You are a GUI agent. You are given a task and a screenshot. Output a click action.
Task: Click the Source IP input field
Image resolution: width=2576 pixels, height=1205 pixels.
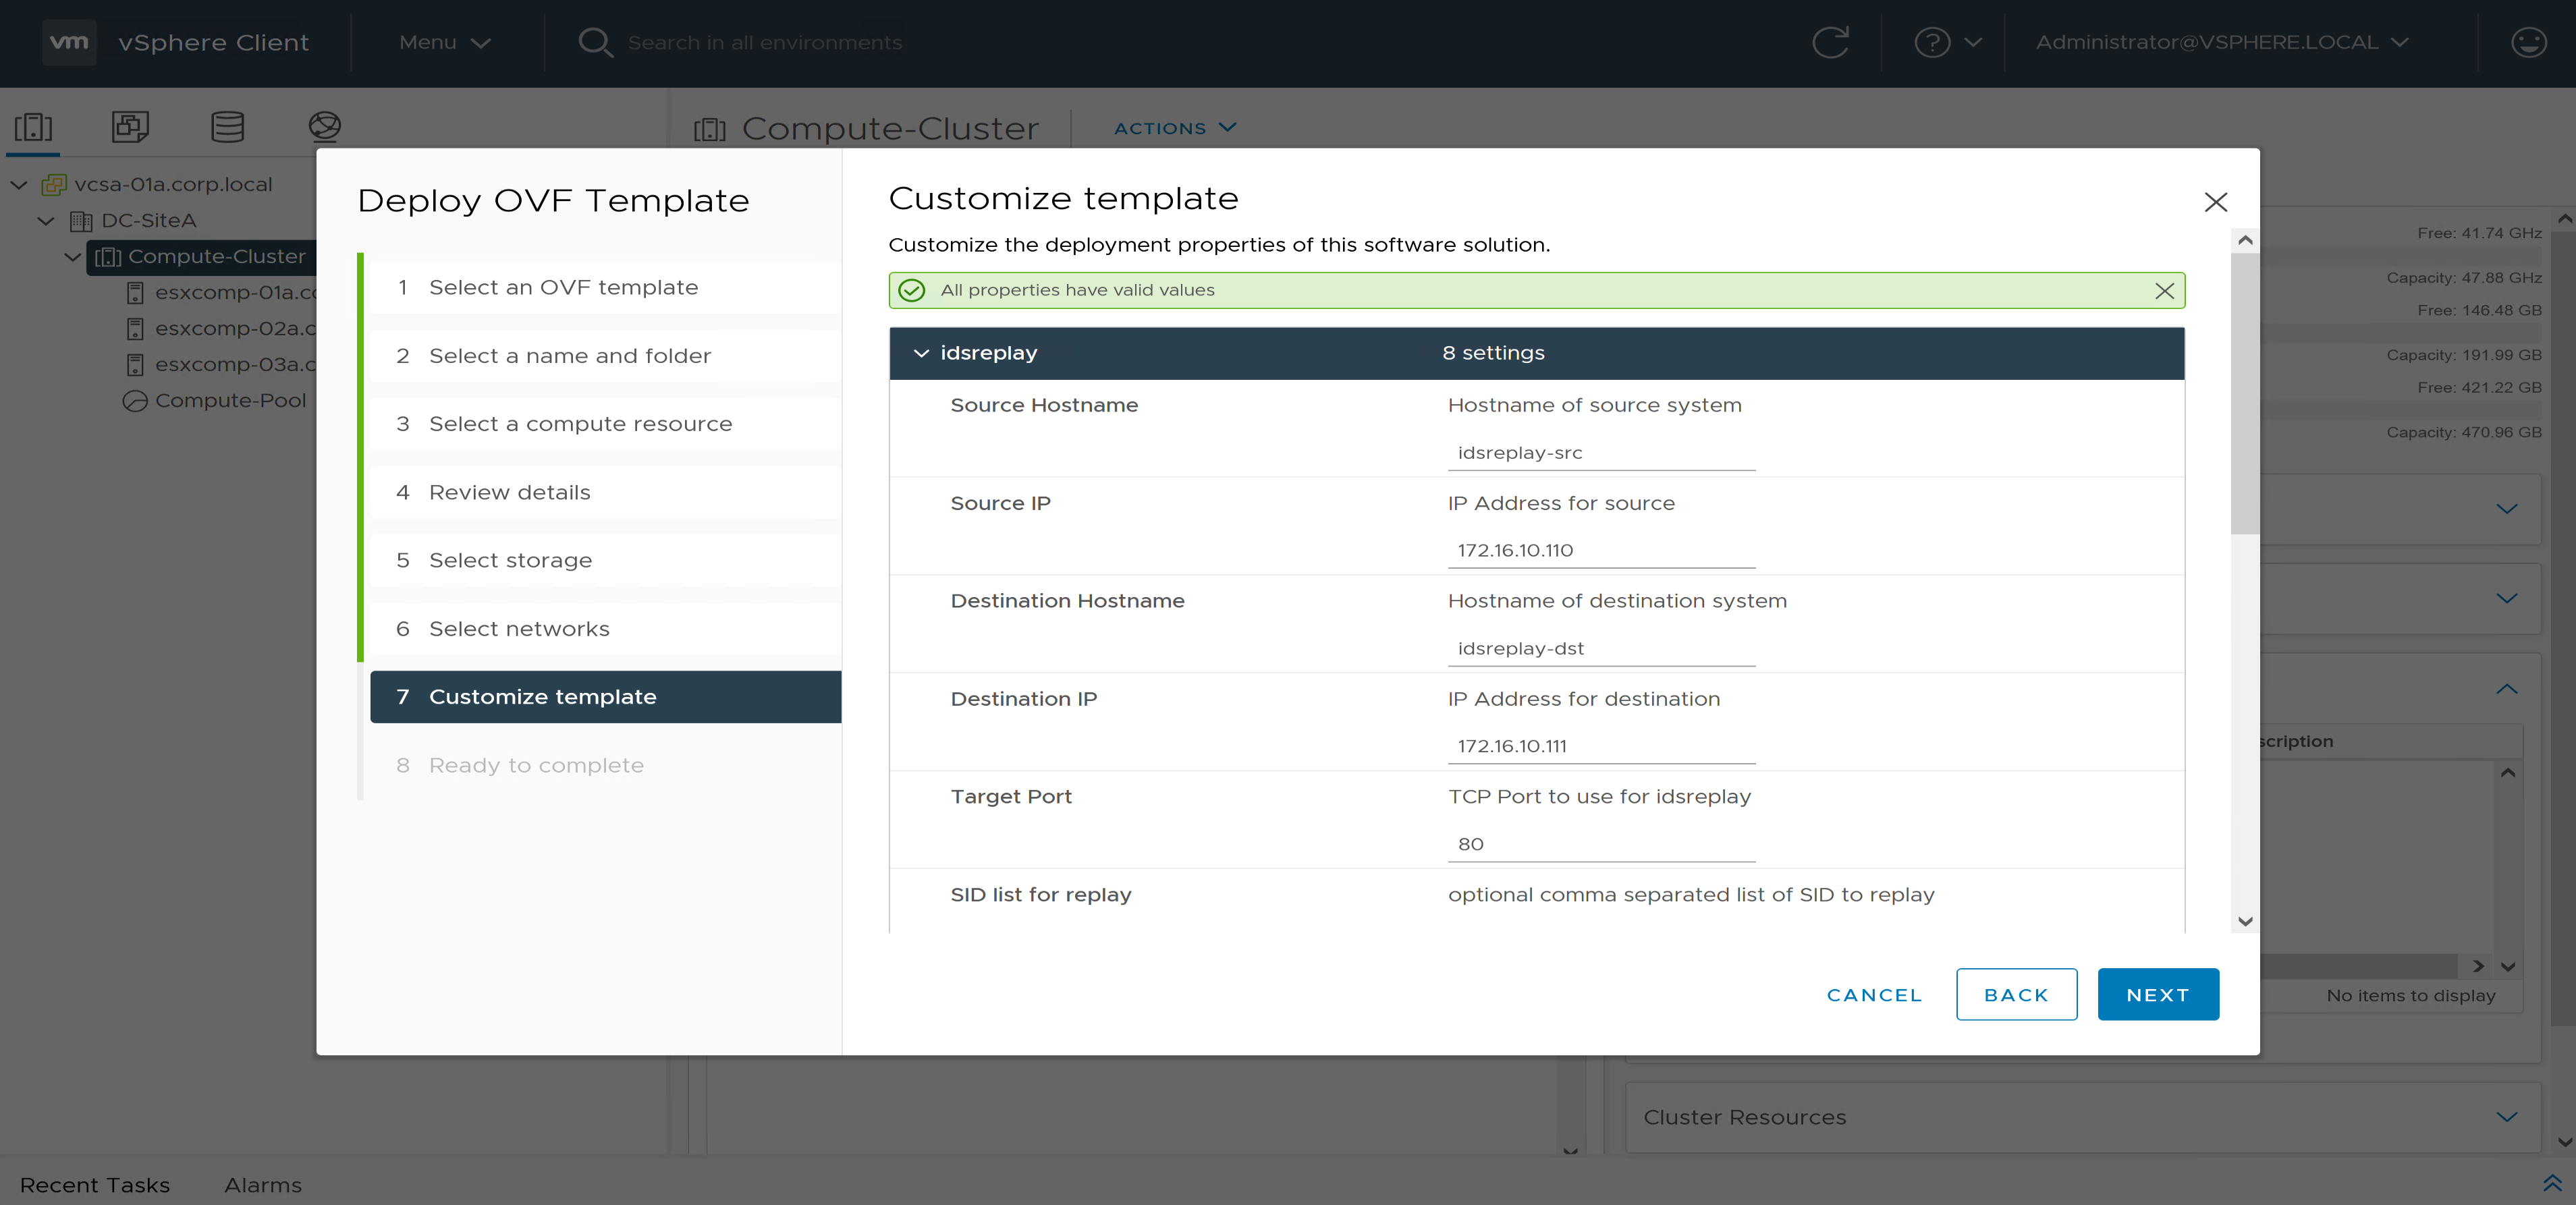click(x=1601, y=551)
